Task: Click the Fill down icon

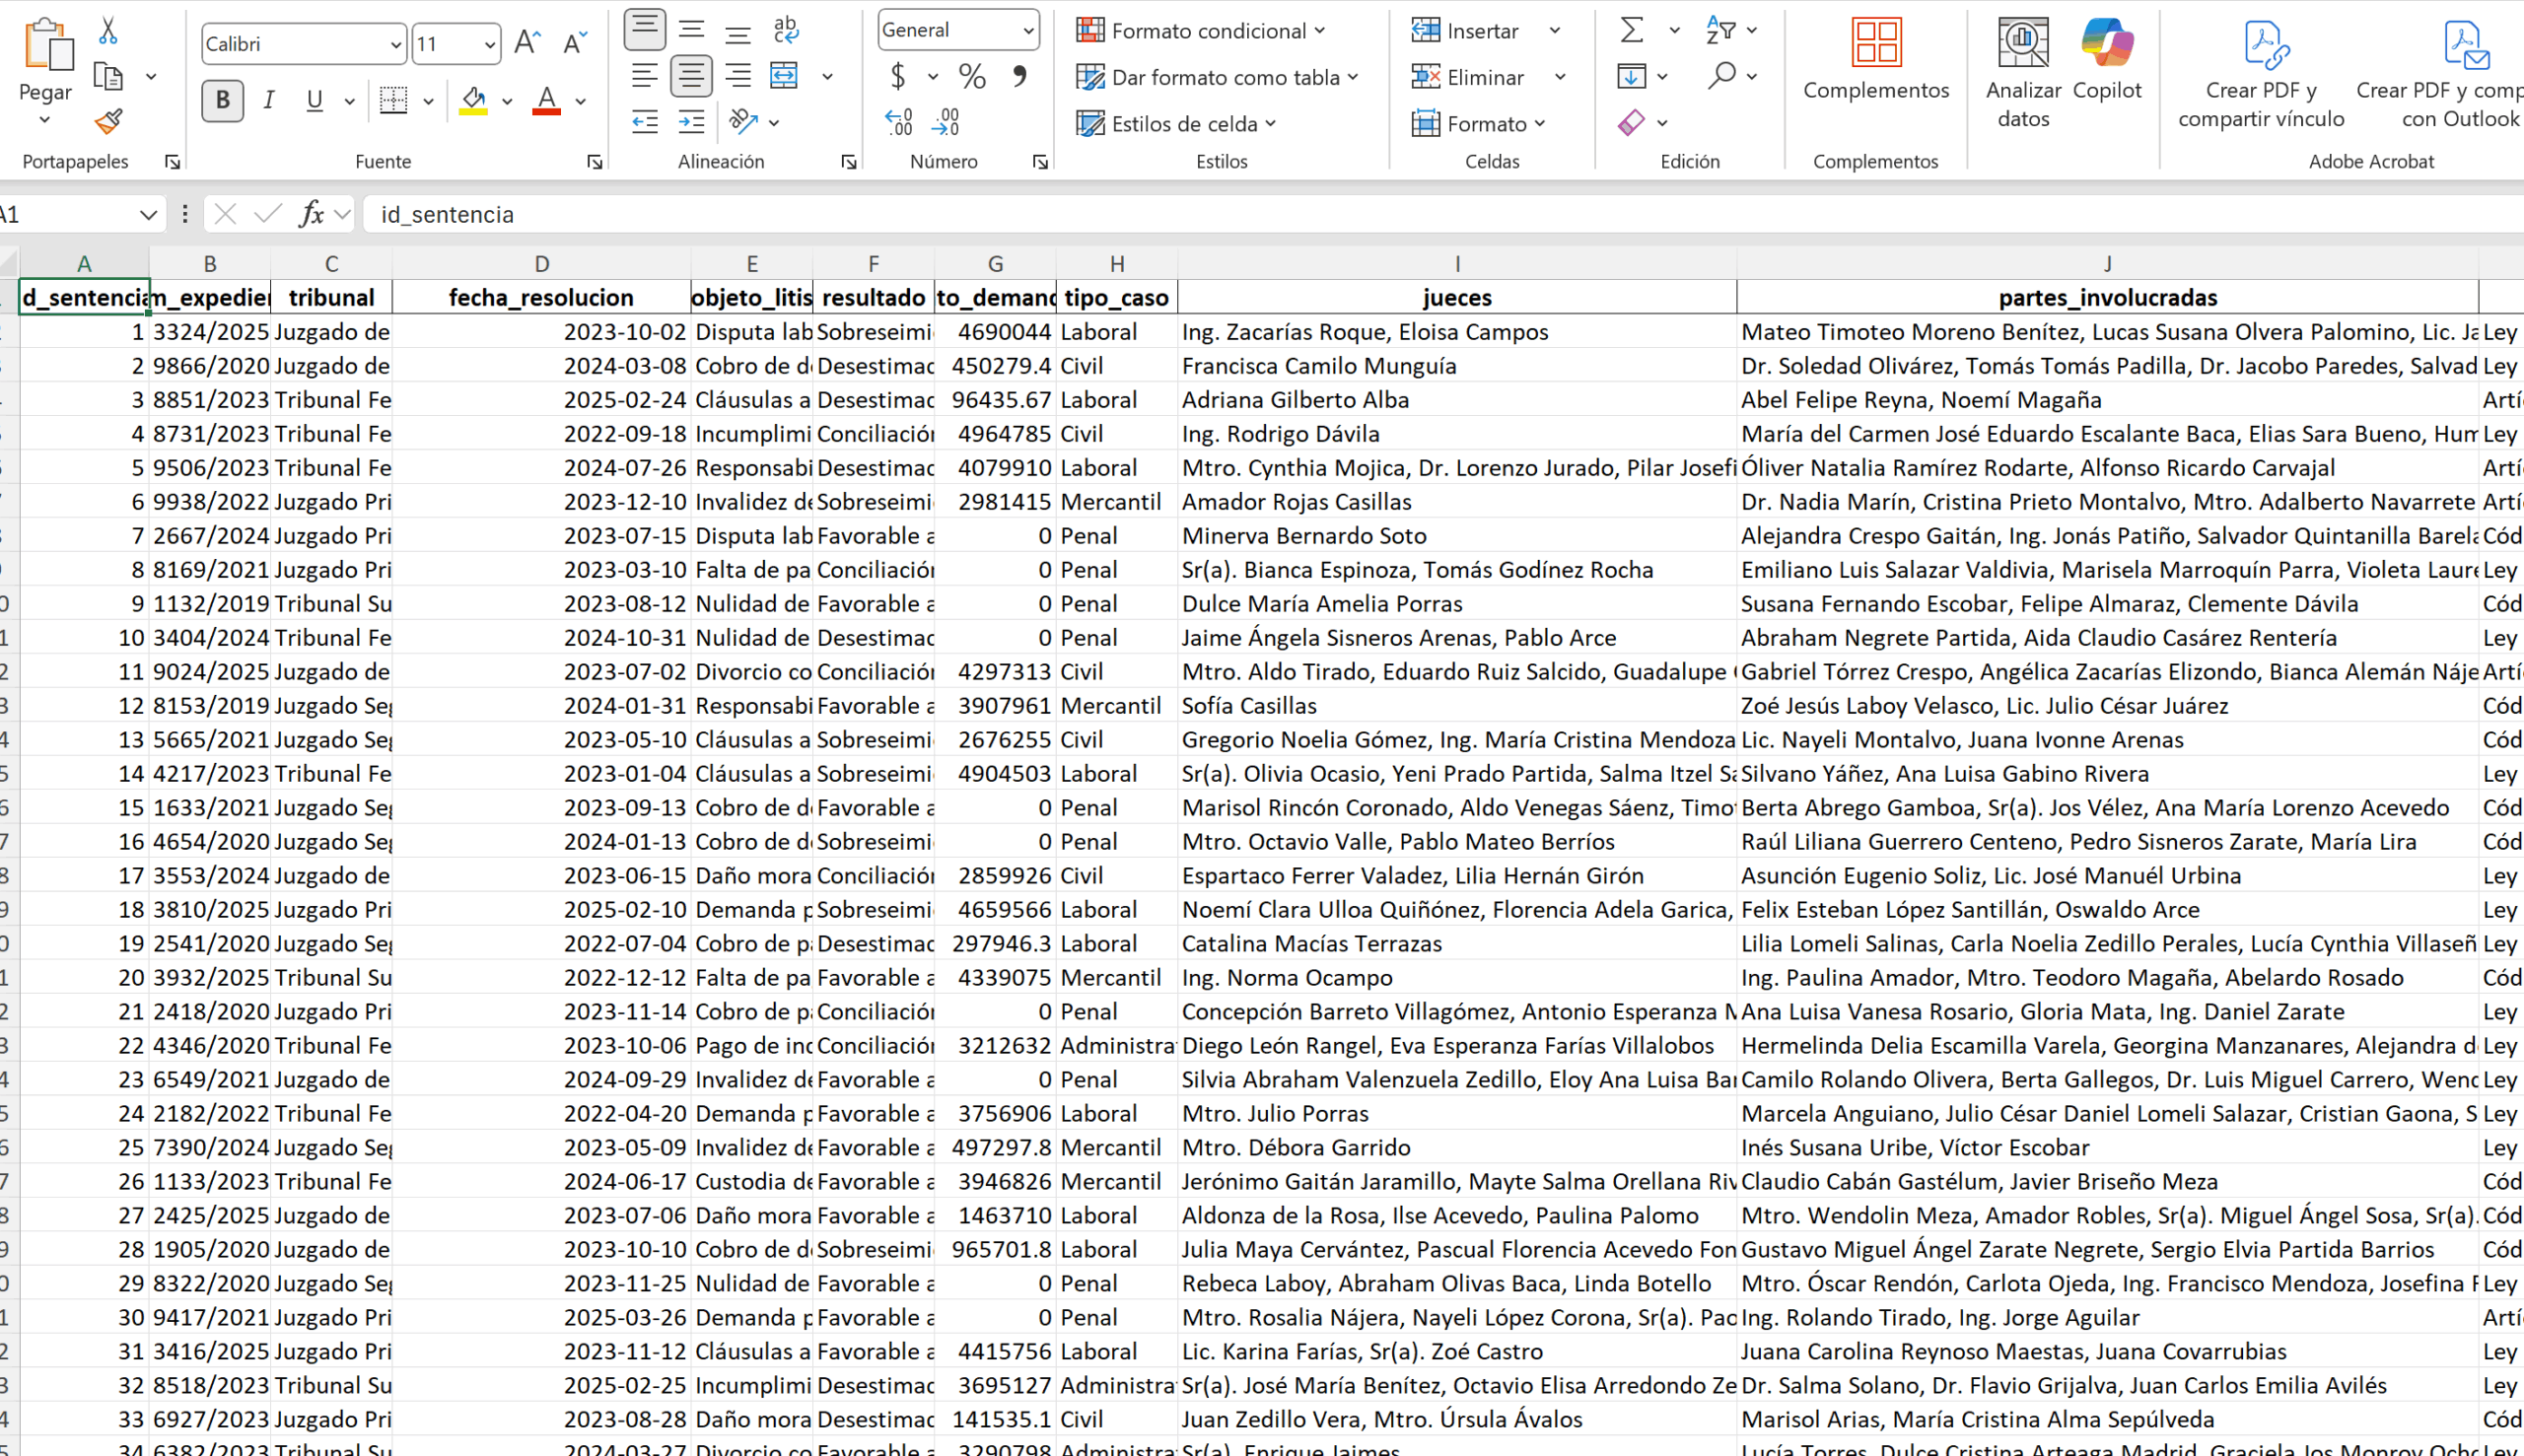Action: [x=1631, y=76]
